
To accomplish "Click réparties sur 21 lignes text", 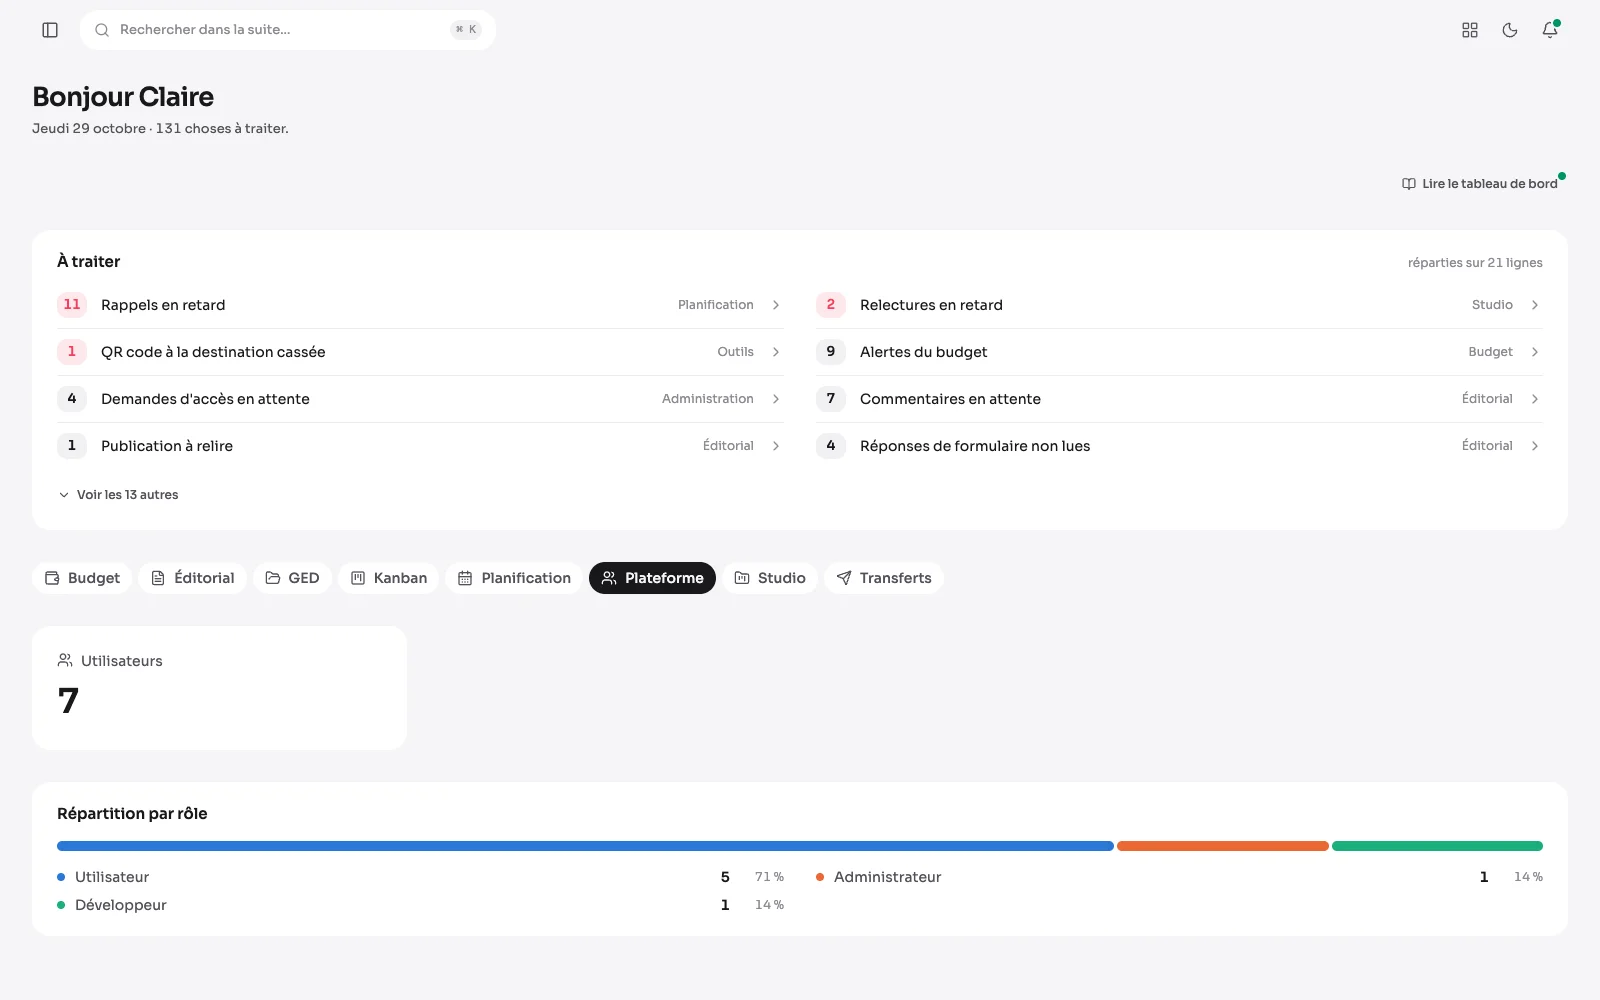I will (x=1475, y=263).
